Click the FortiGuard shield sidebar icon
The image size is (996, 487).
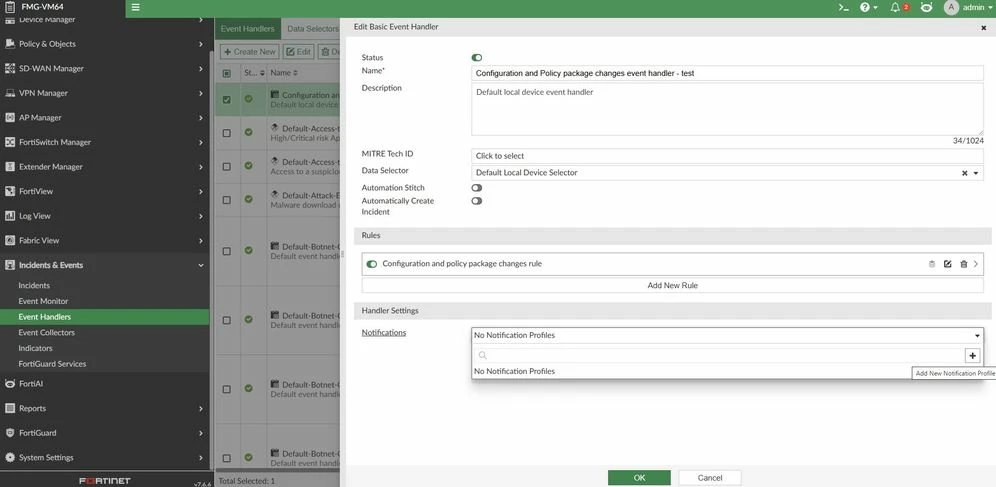click(x=10, y=433)
